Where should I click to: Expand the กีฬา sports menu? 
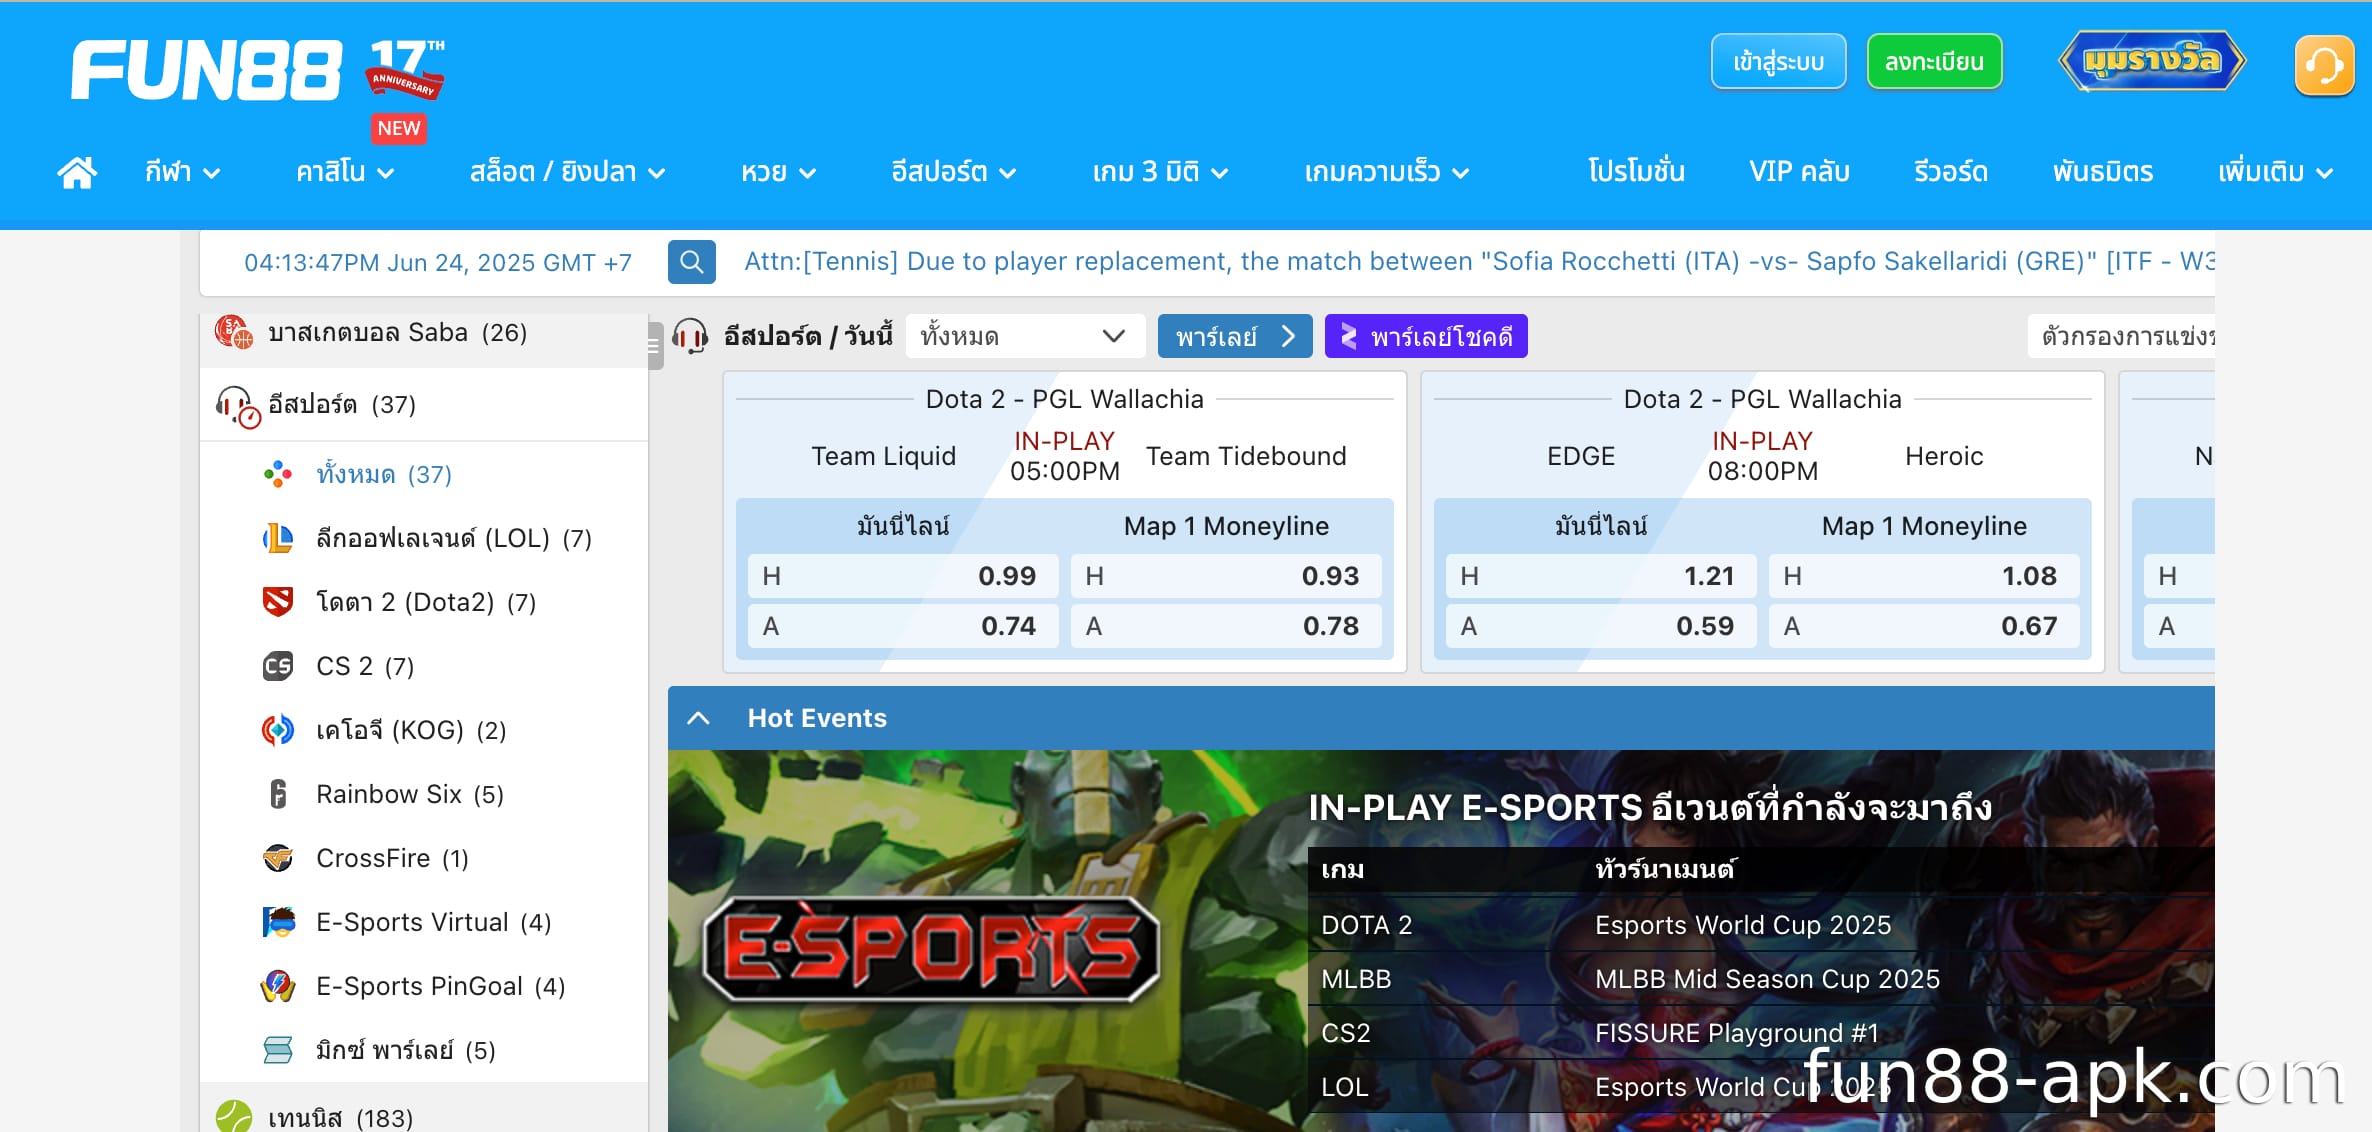(x=182, y=172)
